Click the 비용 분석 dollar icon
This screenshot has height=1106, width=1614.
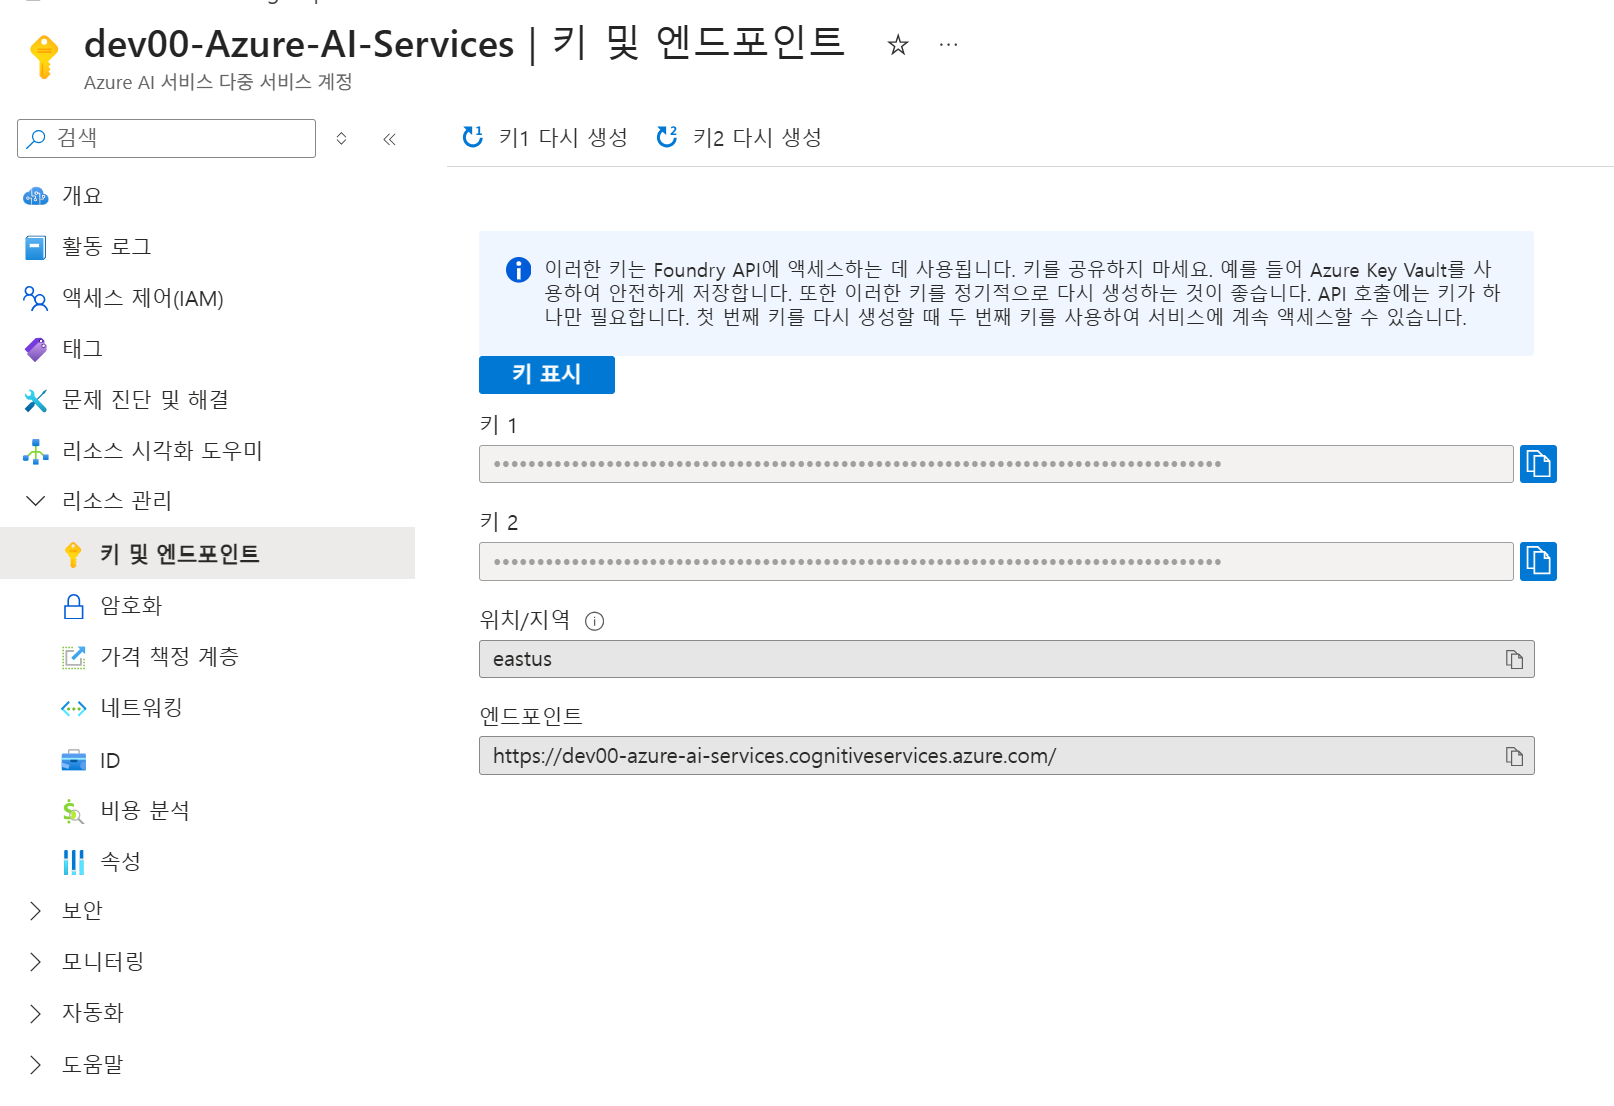(x=73, y=811)
